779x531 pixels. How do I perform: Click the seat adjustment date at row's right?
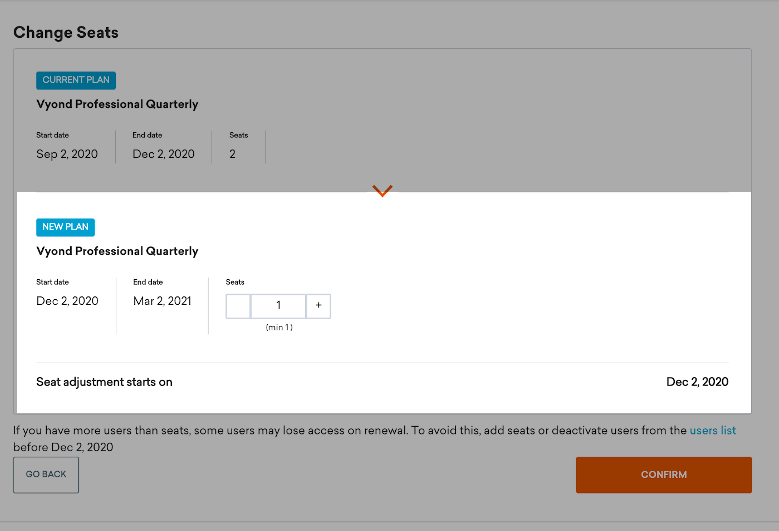pos(697,382)
